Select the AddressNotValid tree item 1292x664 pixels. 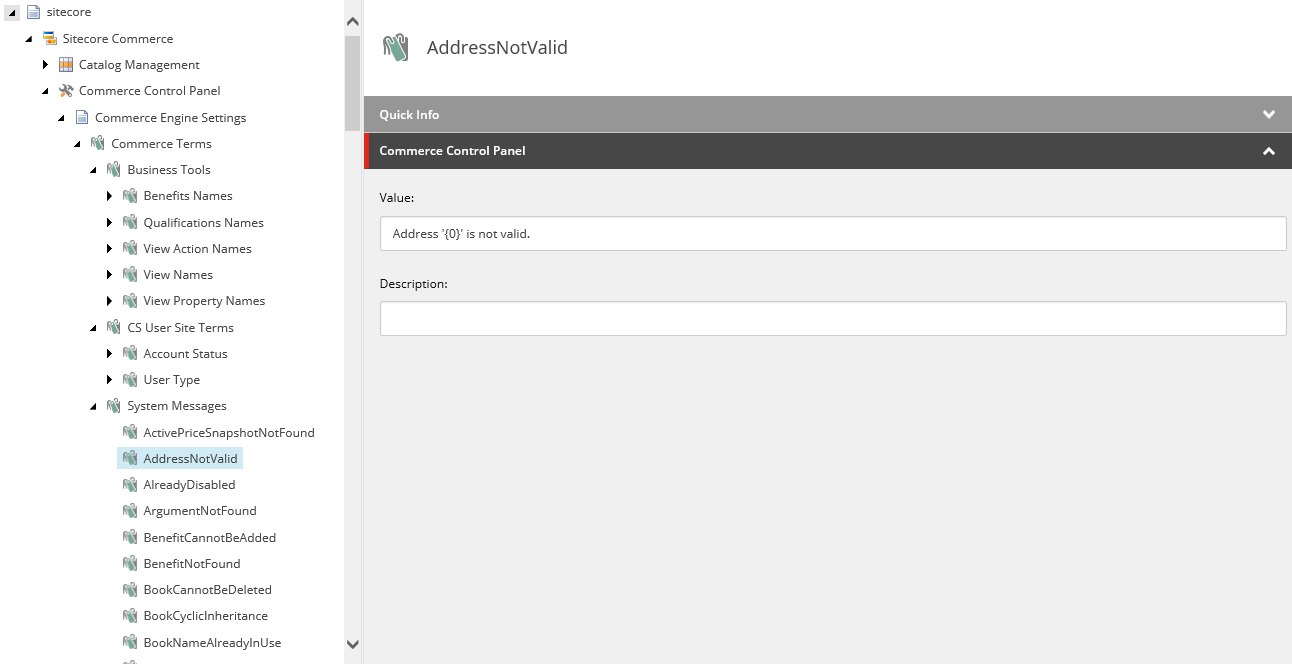(x=180, y=458)
